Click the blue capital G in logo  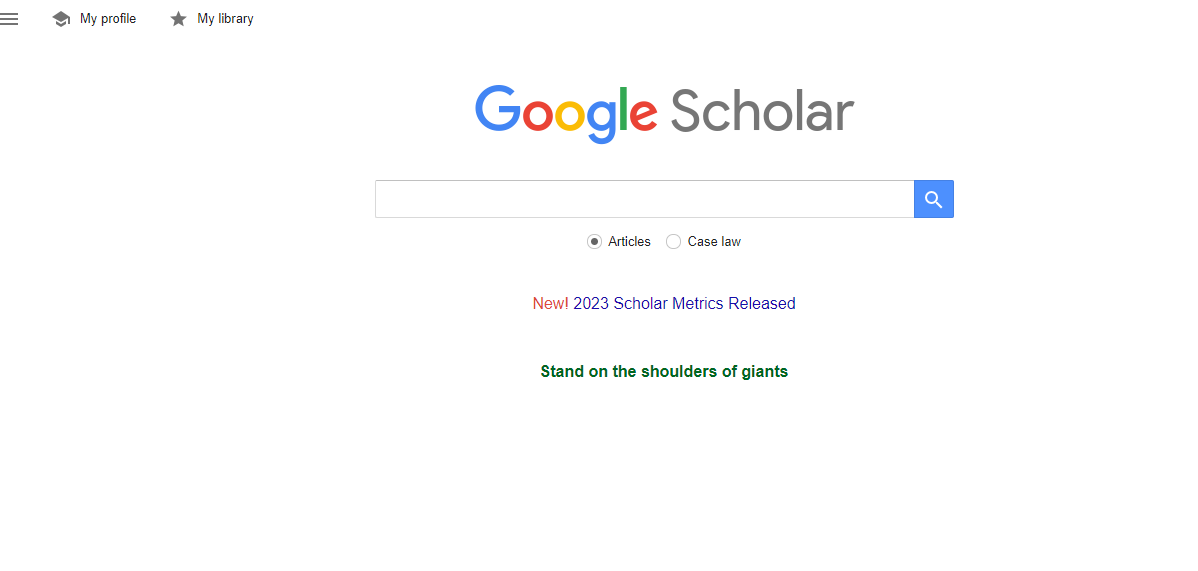coord(497,108)
